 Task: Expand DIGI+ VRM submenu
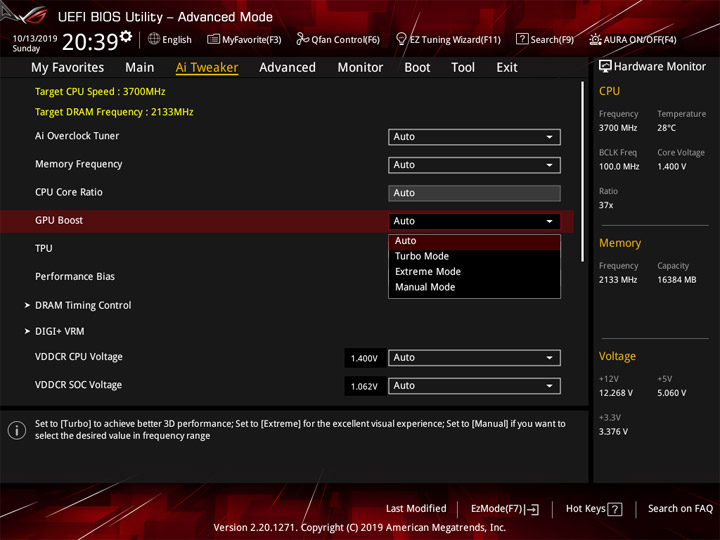60,331
